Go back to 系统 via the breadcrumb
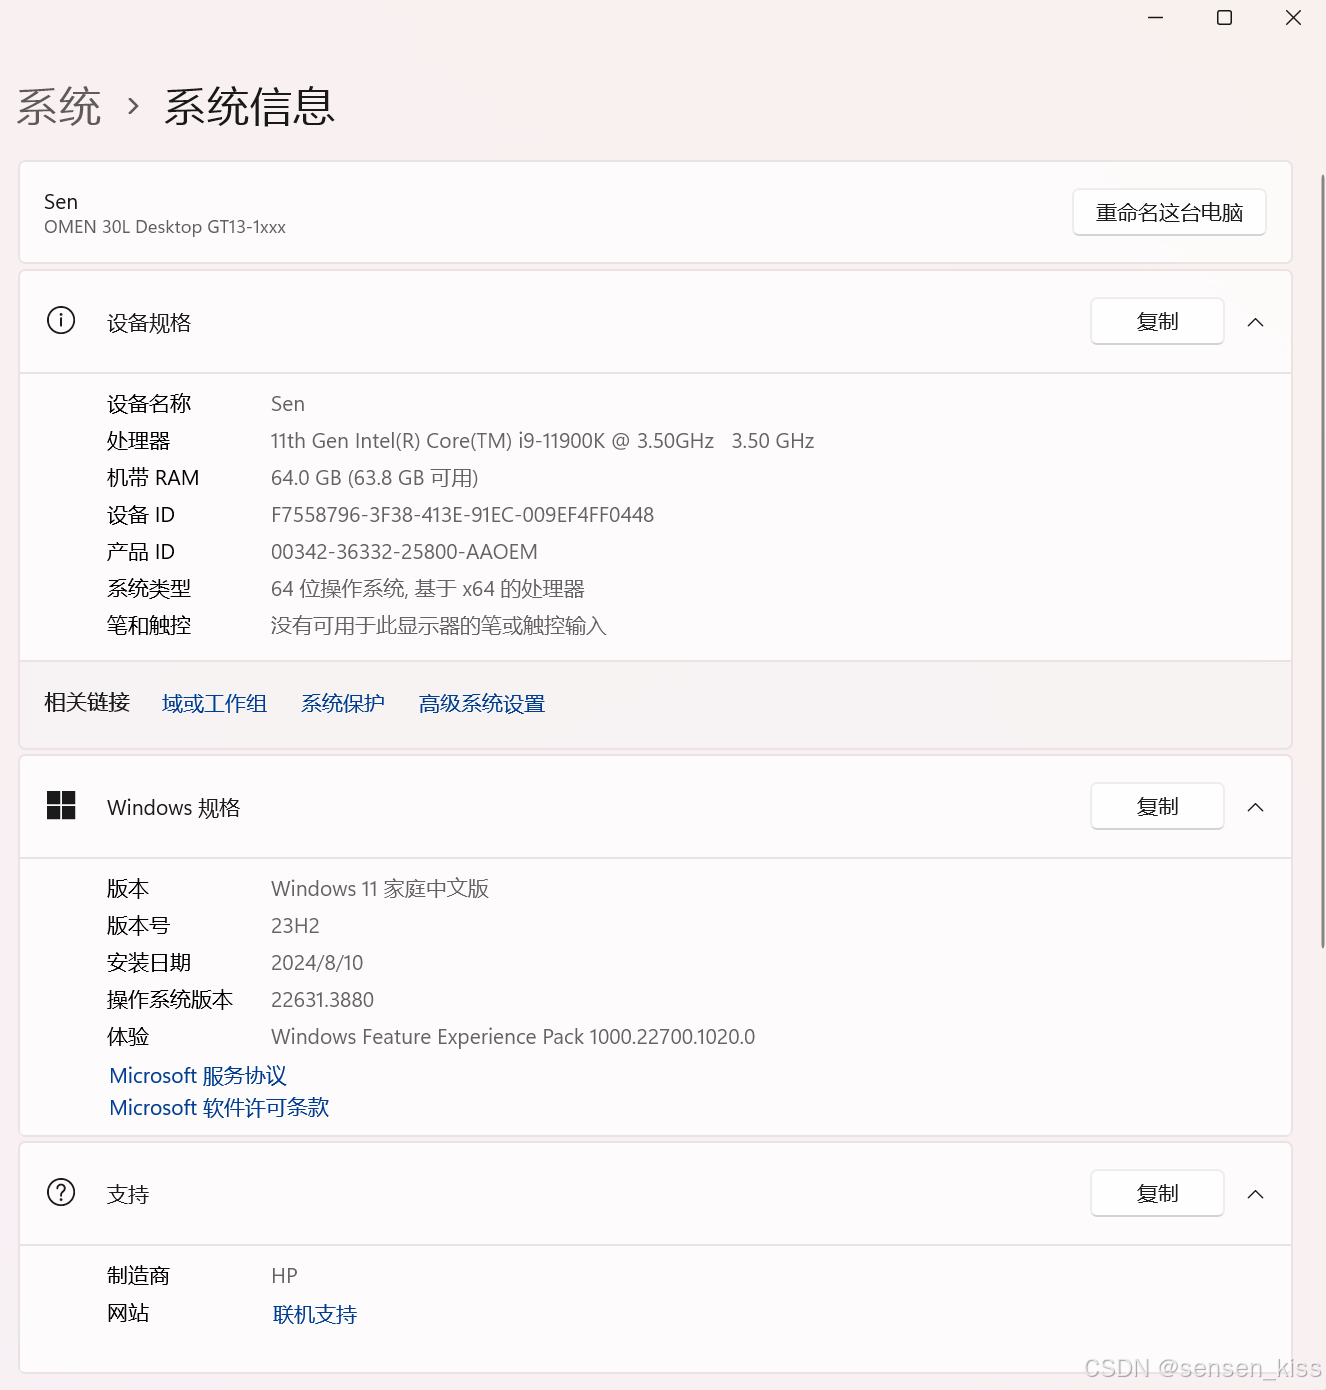Viewport: 1326px width, 1390px height. click(59, 106)
